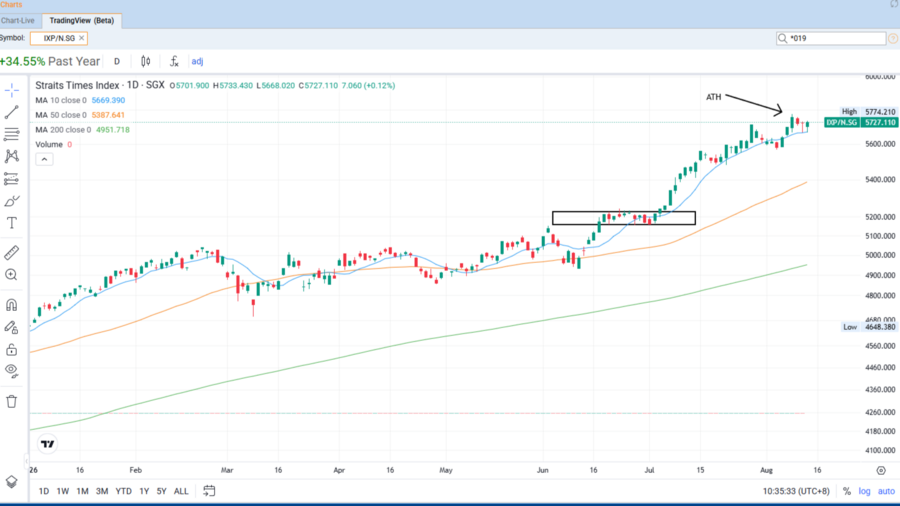Click the MA 200 value 4951.718
This screenshot has width=900, height=506.
[x=112, y=130]
